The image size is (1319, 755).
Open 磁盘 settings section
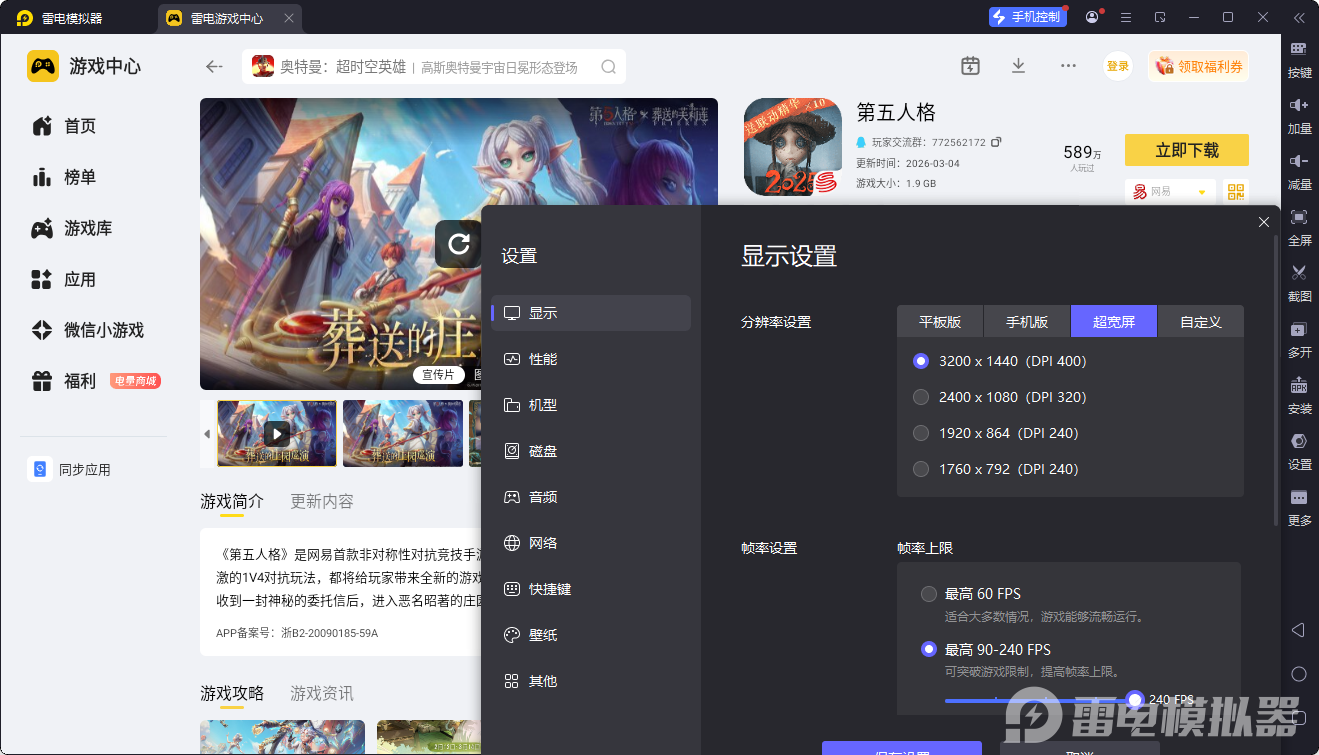pyautogui.click(x=591, y=451)
